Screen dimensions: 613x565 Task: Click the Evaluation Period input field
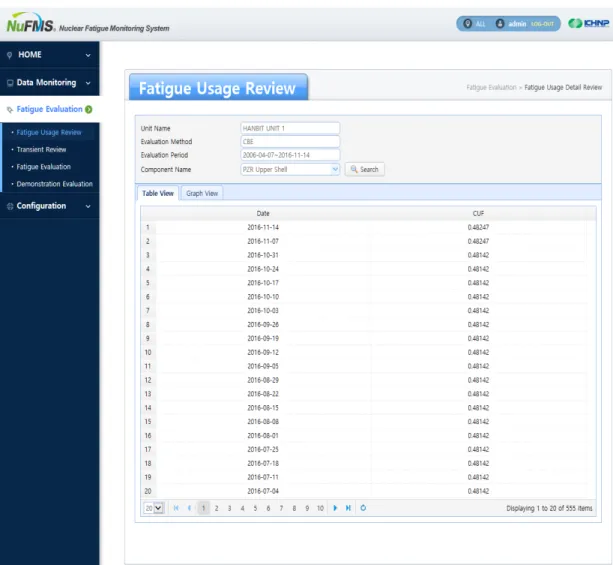290,155
